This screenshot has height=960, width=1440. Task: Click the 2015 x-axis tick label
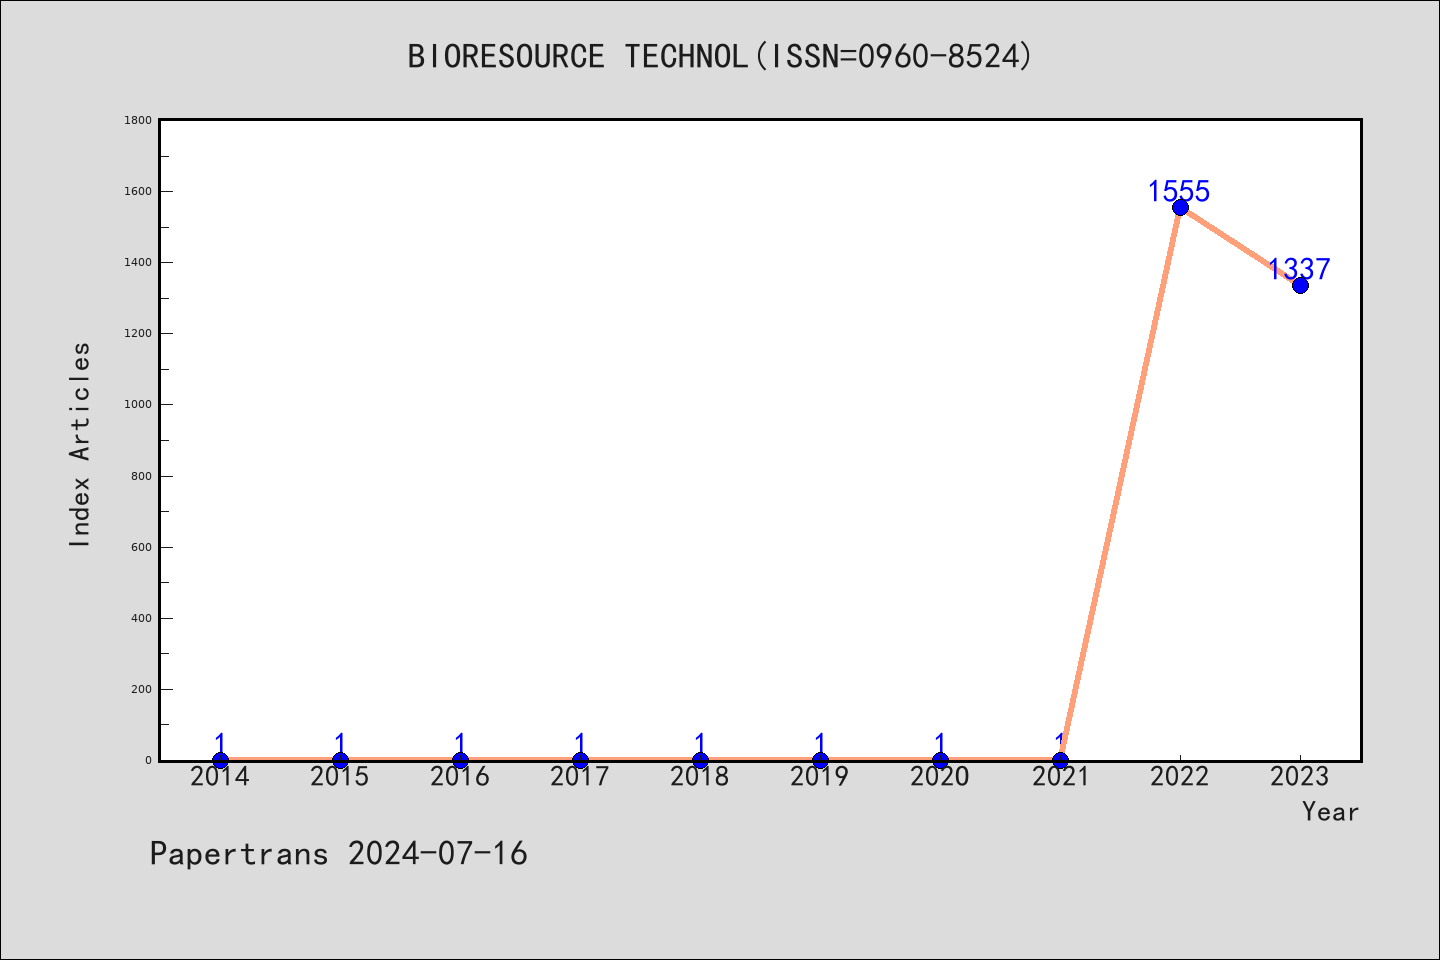pyautogui.click(x=340, y=777)
